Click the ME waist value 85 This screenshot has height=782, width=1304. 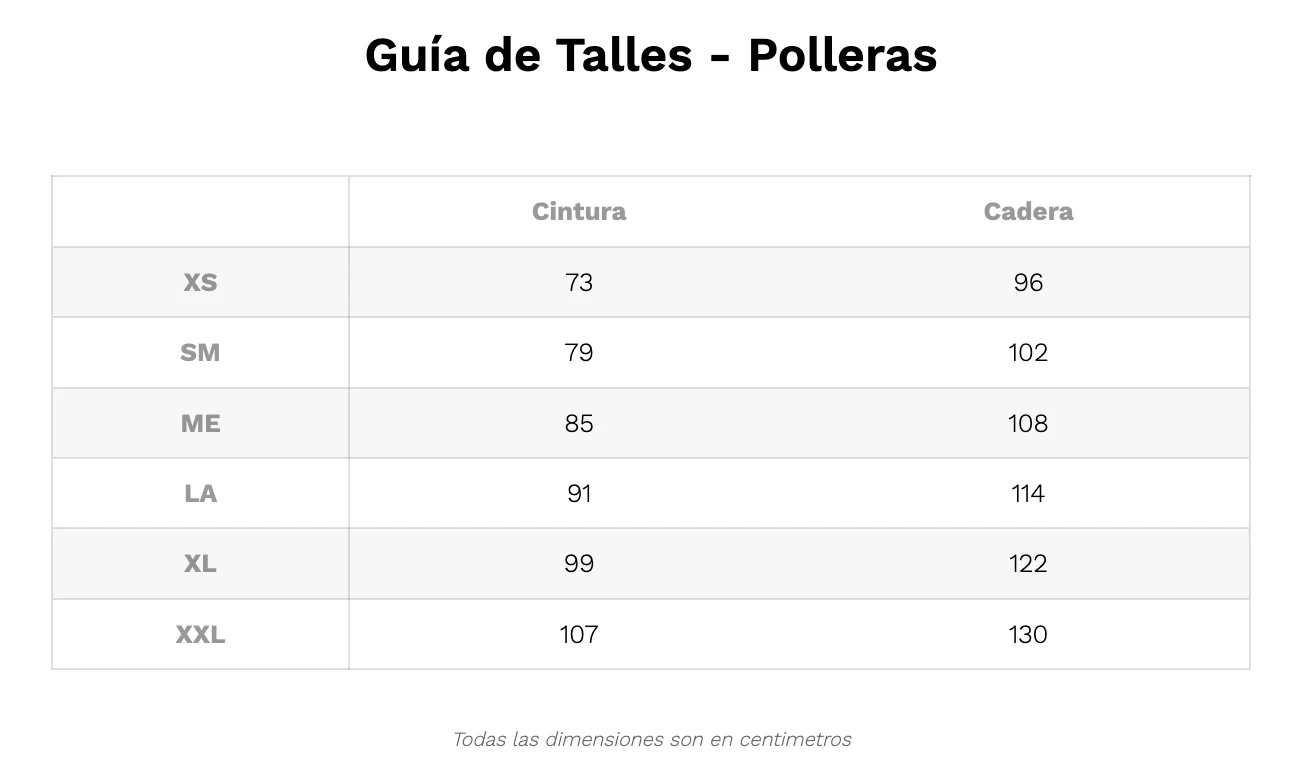click(x=579, y=424)
